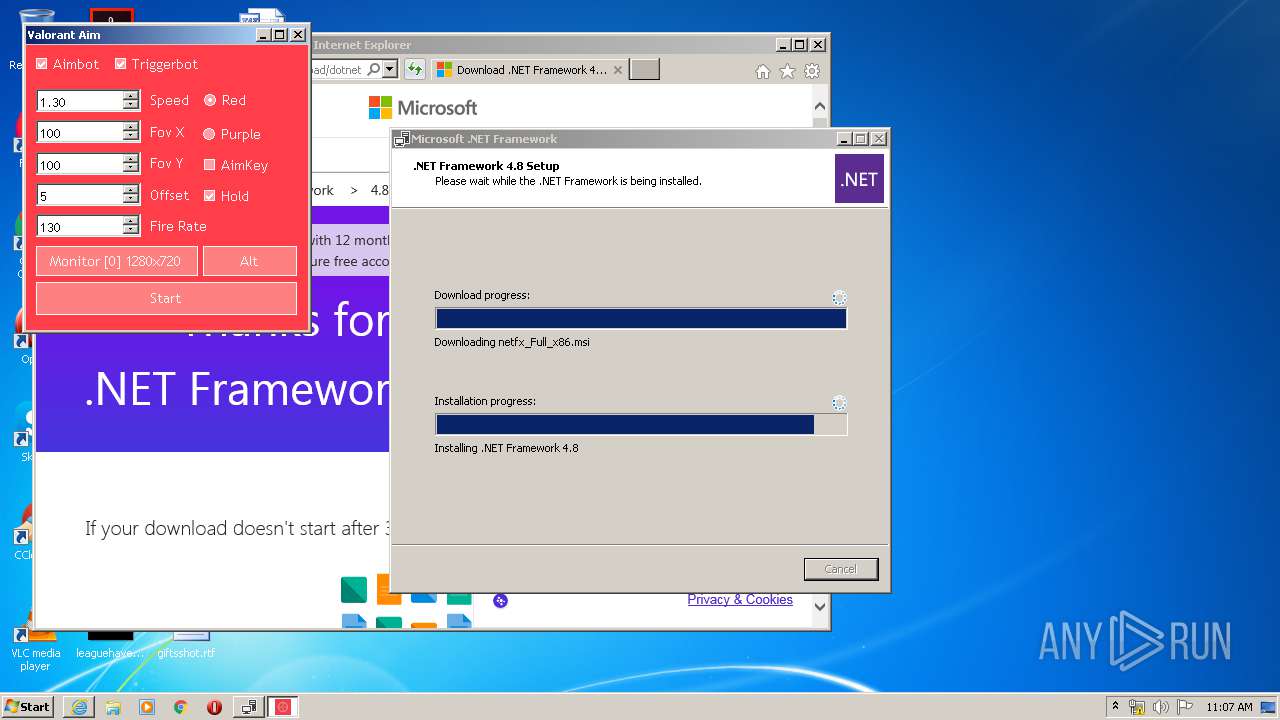Viewport: 1280px width, 720px height.
Task: Open the Privacy & Cookies link
Action: 740,600
